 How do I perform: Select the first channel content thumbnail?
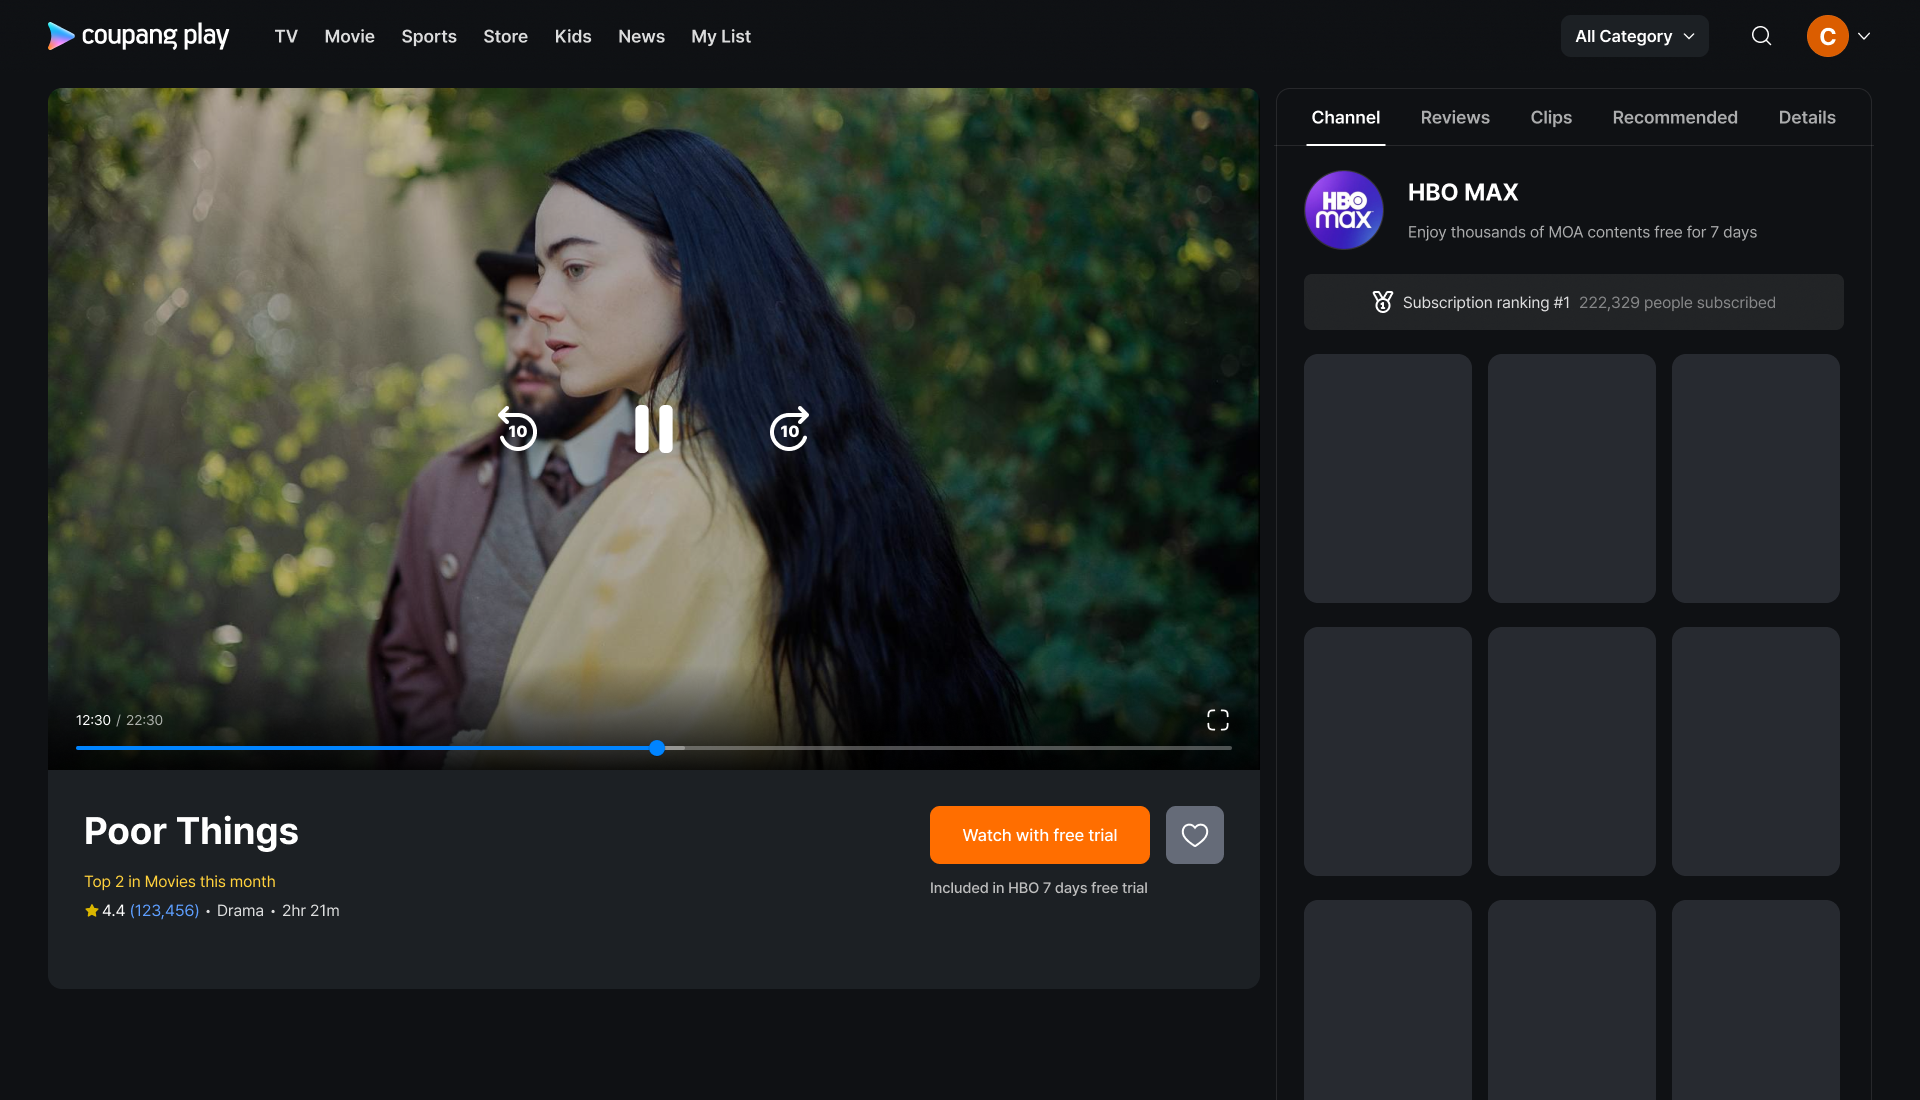tap(1387, 478)
